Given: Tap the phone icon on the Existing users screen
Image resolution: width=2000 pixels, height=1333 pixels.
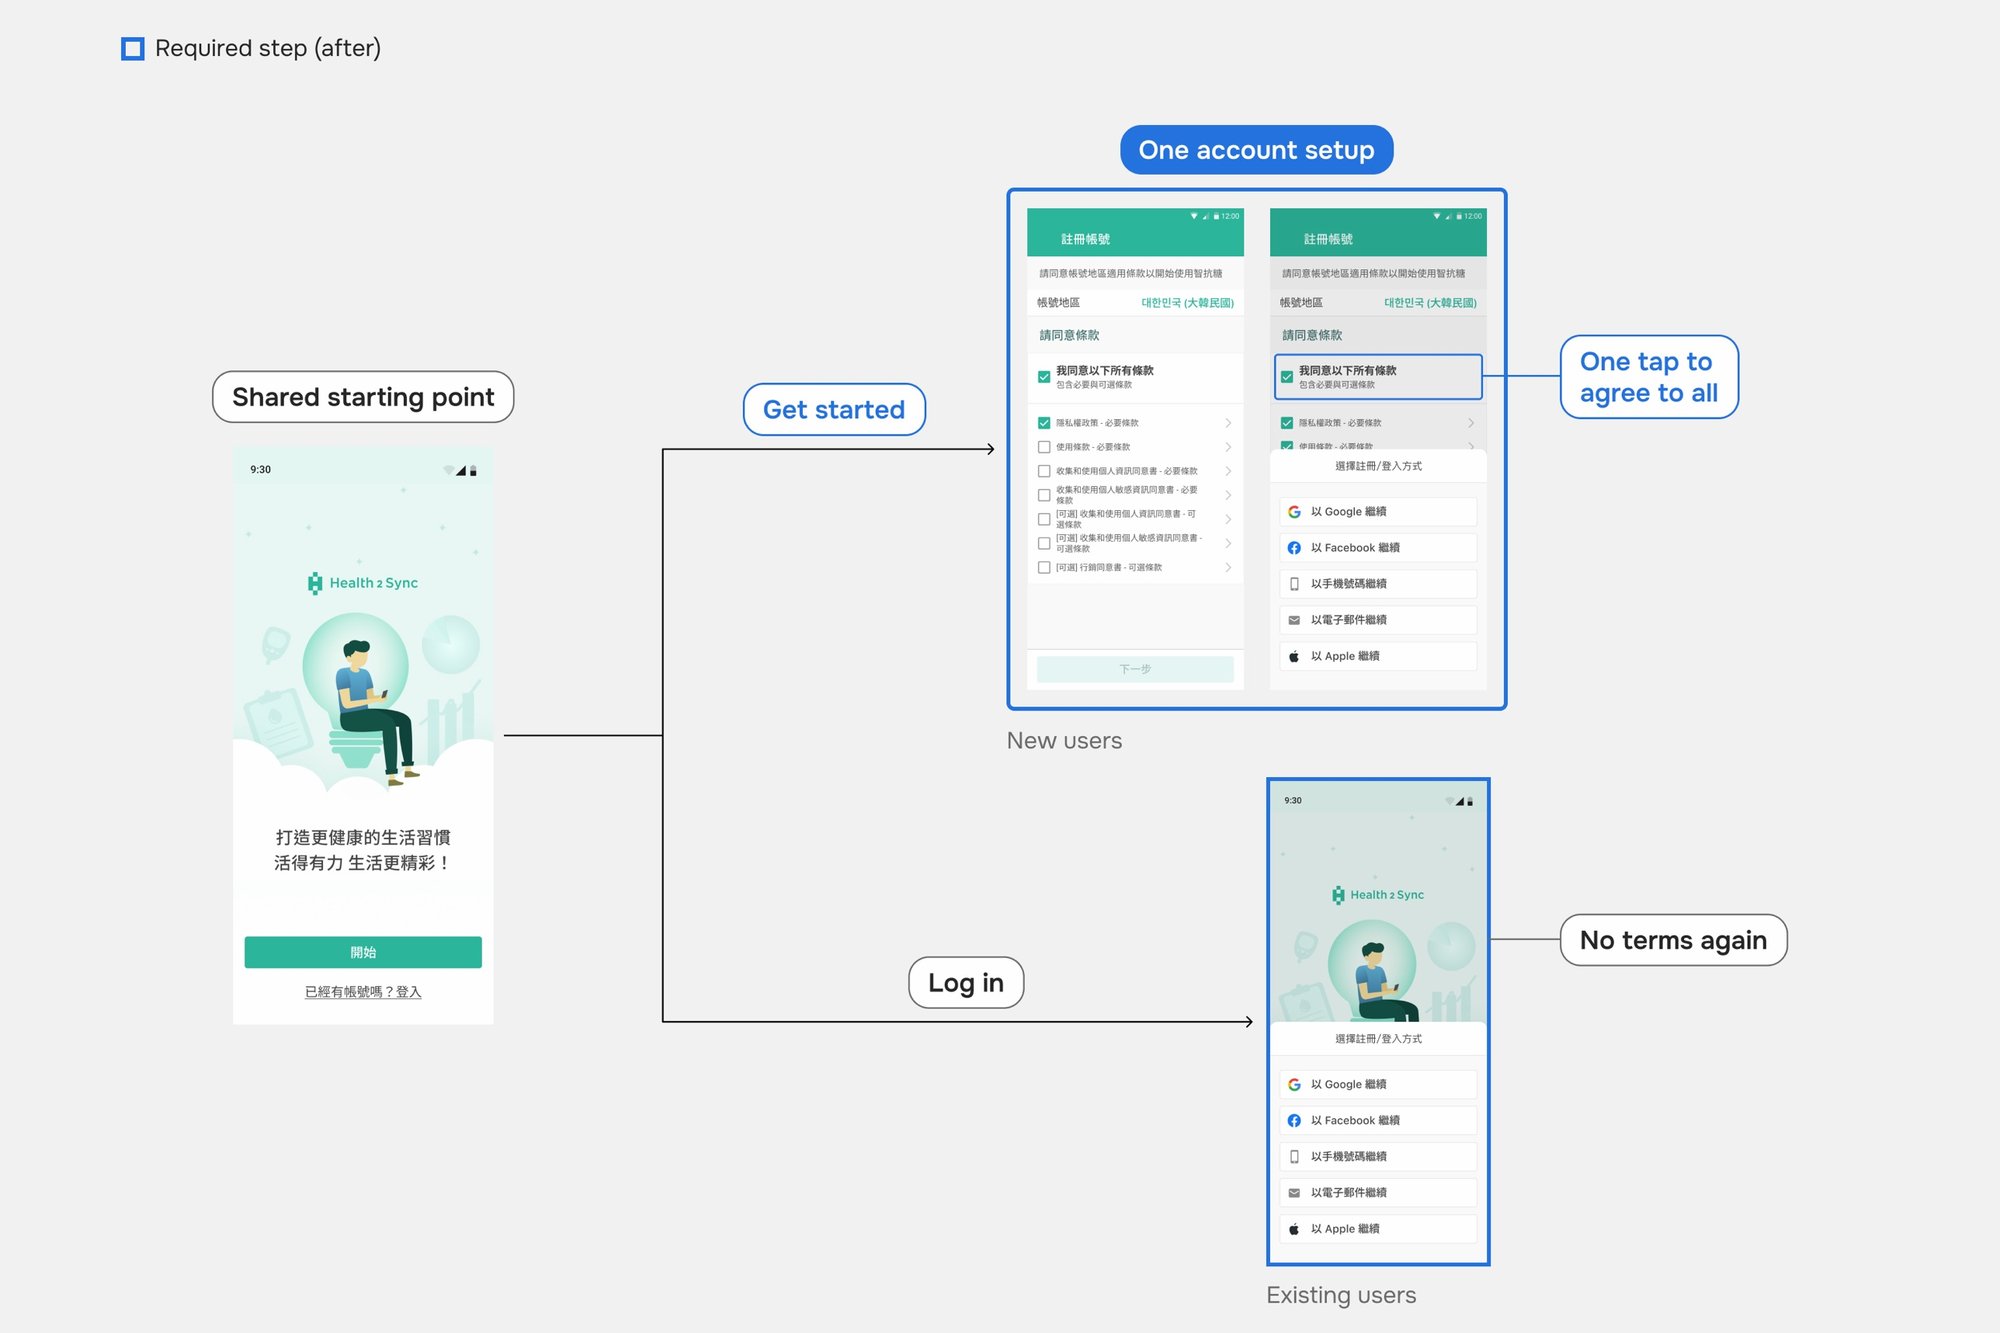Looking at the screenshot, I should (1294, 1157).
